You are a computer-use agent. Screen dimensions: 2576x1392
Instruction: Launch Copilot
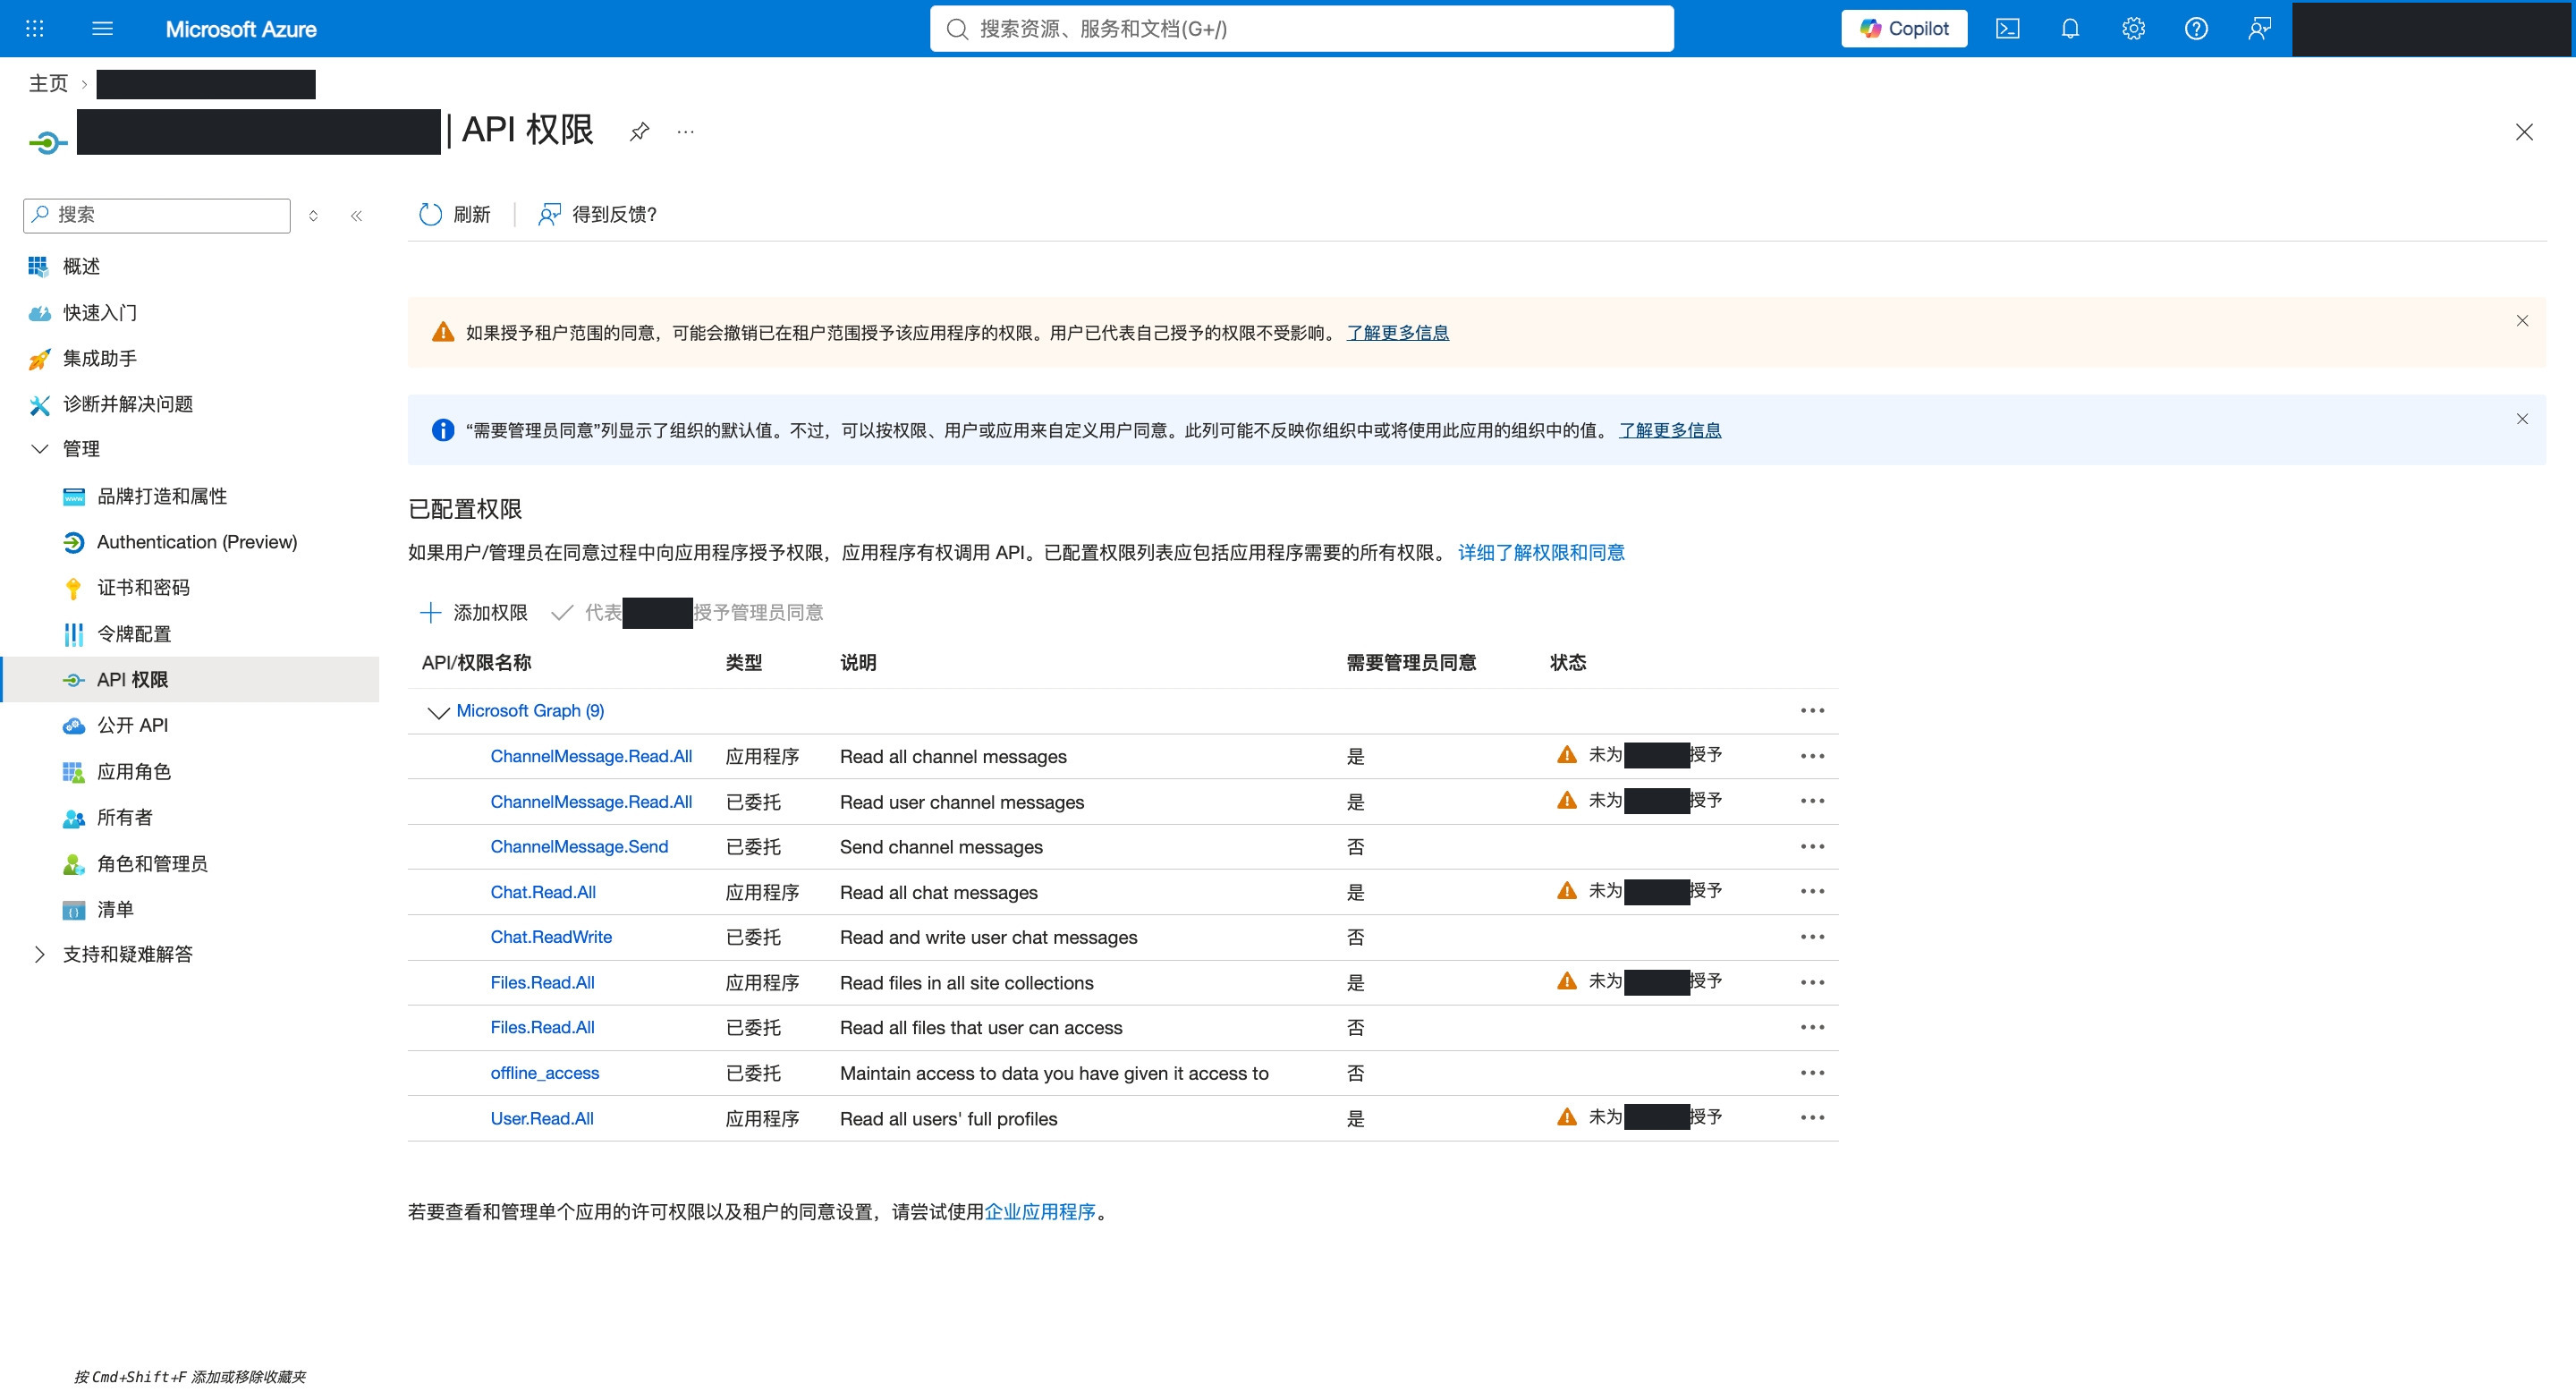[1904, 28]
